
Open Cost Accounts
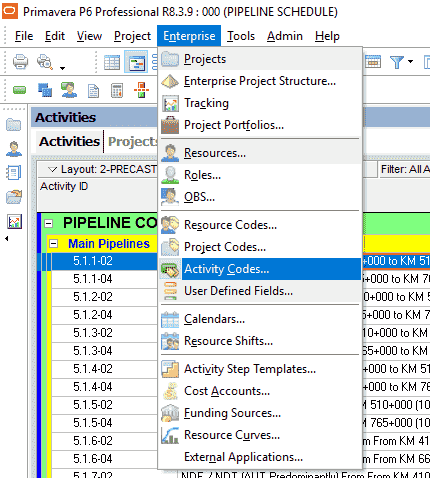[x=260, y=391]
